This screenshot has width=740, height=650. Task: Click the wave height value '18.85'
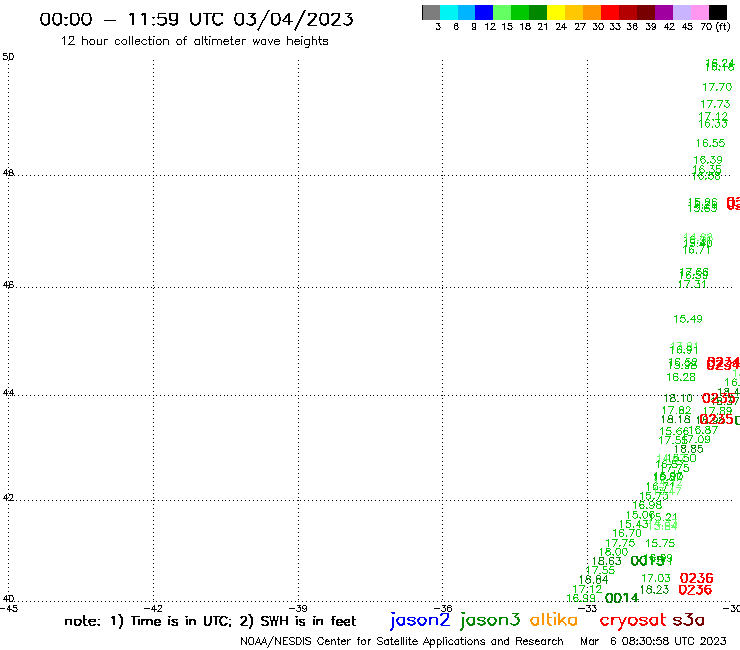pyautogui.click(x=689, y=449)
